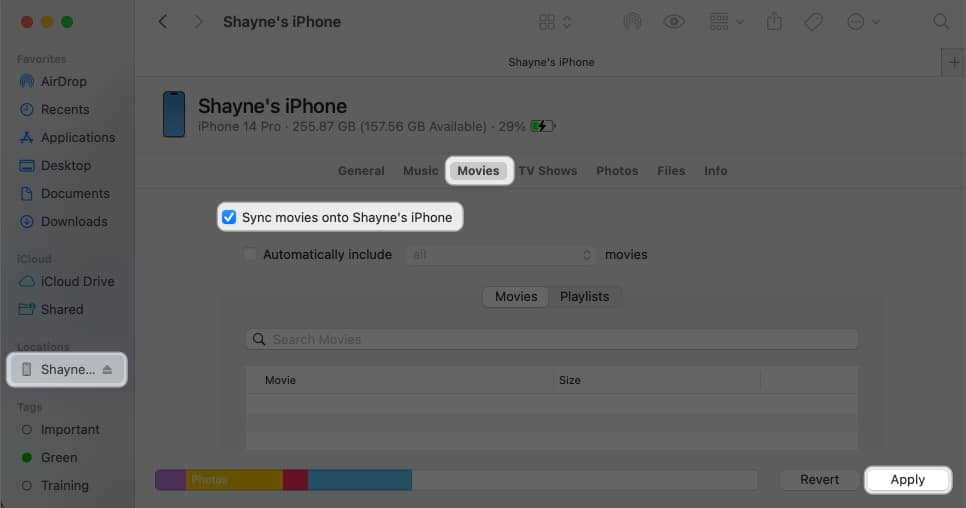The height and width of the screenshot is (508, 966).
Task: Select the Playlists segmented button
Action: pos(584,297)
